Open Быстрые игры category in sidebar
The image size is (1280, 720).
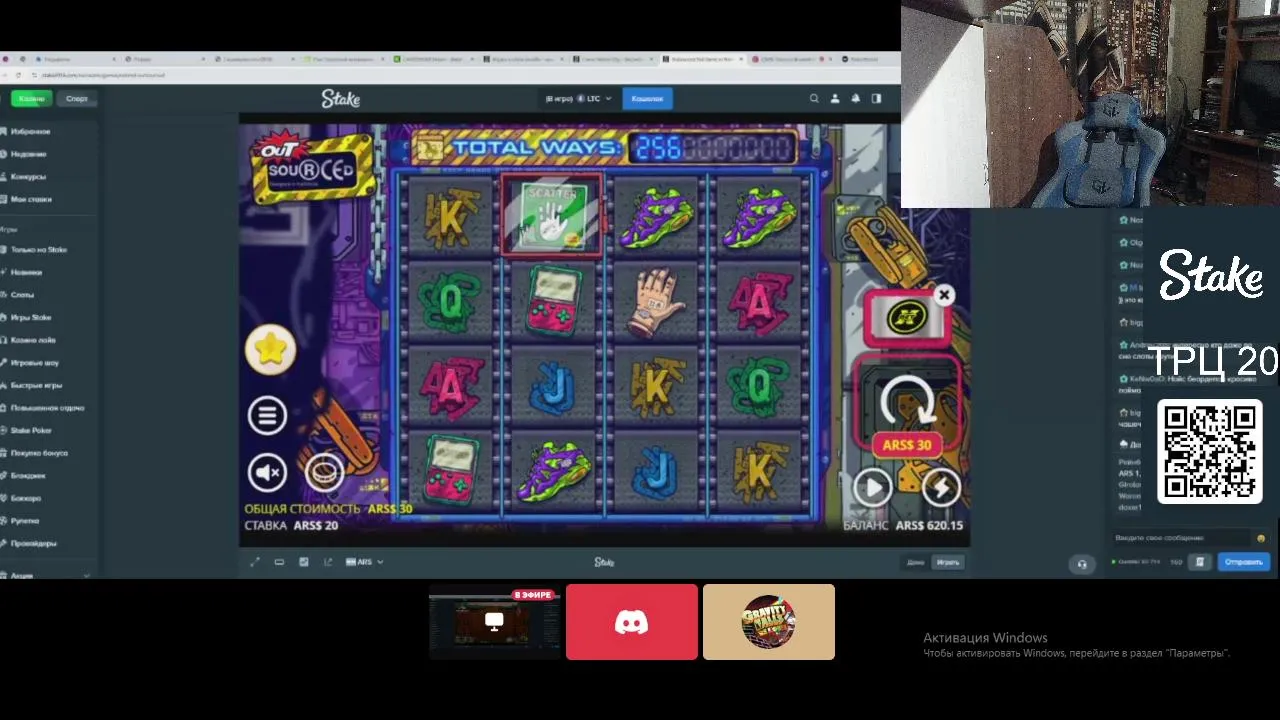[36, 385]
